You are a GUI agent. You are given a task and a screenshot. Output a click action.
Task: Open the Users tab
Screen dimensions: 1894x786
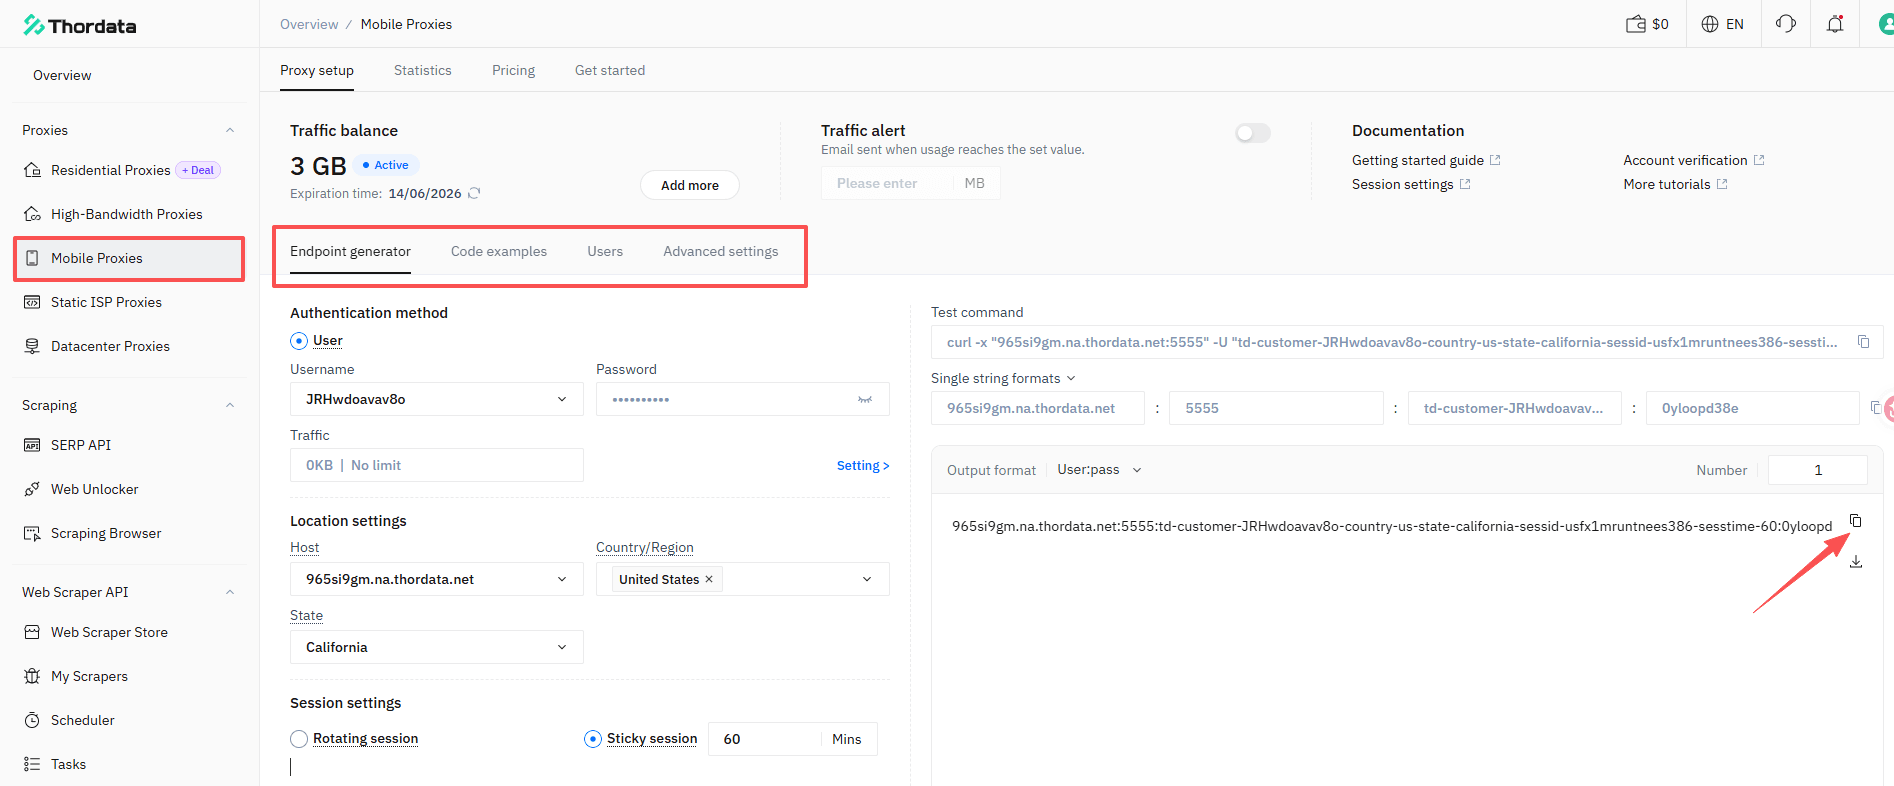605,251
